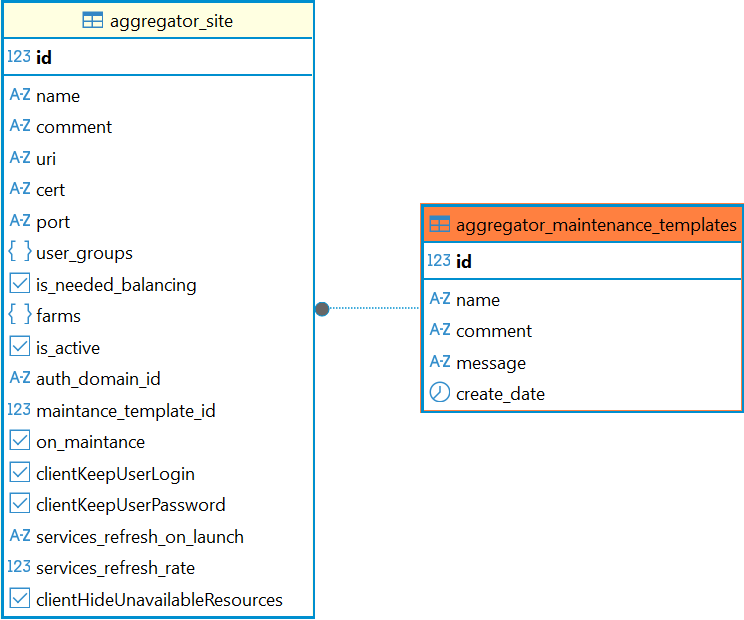
Task: Click the checkbox icon for is_needed_balancing
Action: click(x=20, y=284)
